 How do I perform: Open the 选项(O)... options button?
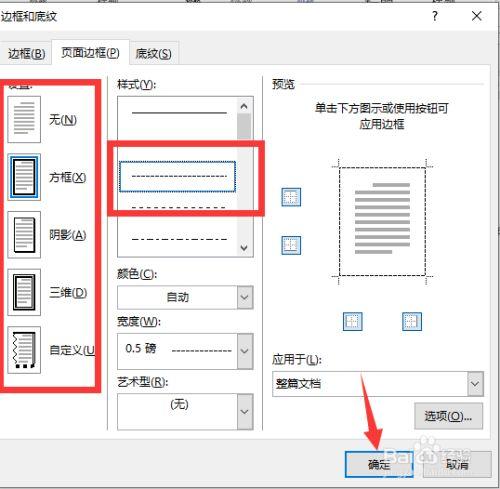pyautogui.click(x=448, y=416)
